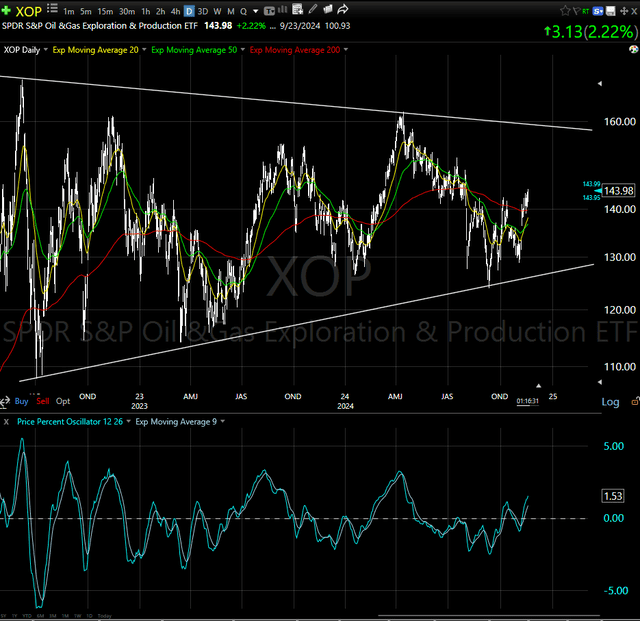Screen dimensions: 640x621
Task: Click the upward triangle marker on the time axis
Action: [538, 385]
